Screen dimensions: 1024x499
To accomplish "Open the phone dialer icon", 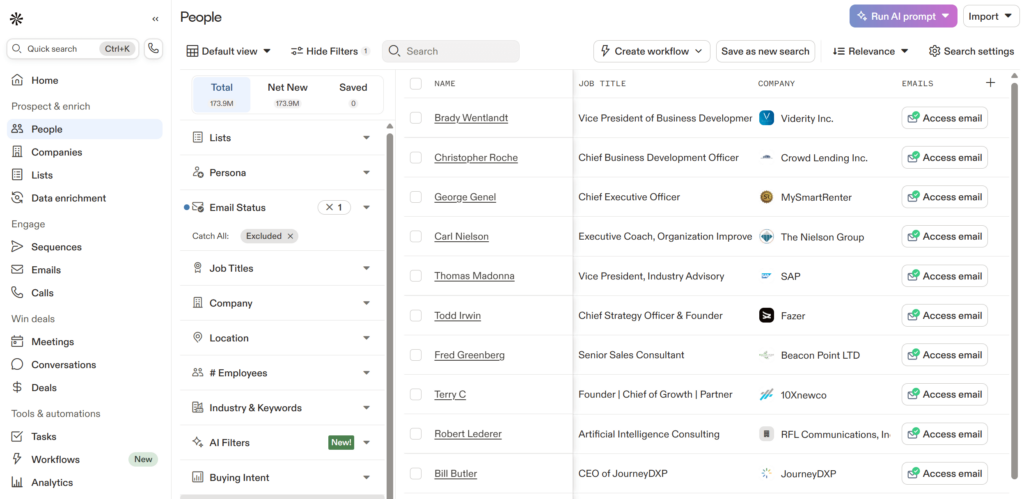I will pos(153,48).
